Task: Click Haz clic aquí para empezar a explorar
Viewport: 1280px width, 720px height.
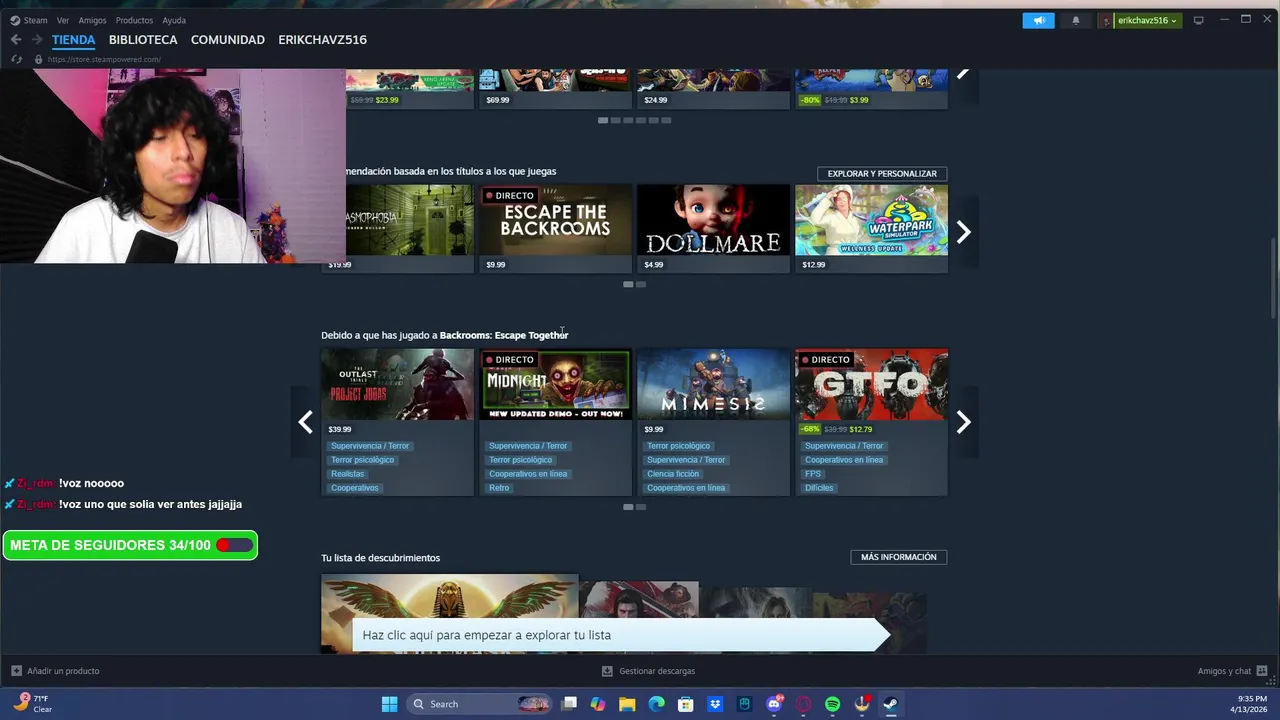Action: coord(620,635)
